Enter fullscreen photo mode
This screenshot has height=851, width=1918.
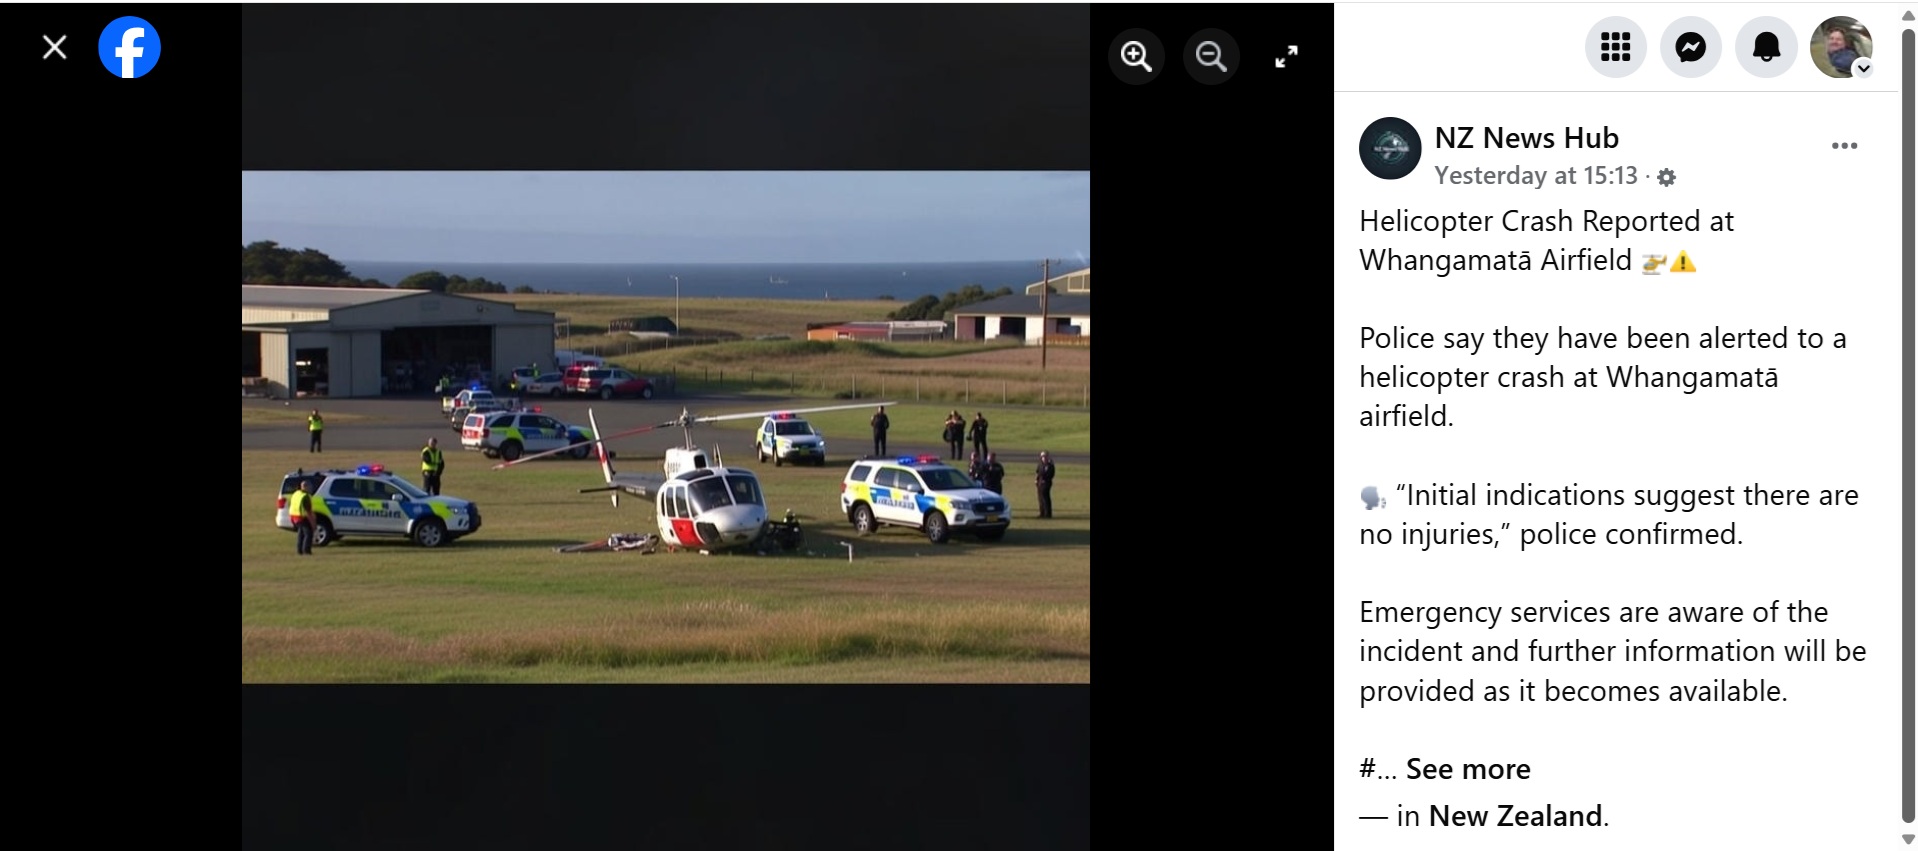pos(1287,56)
